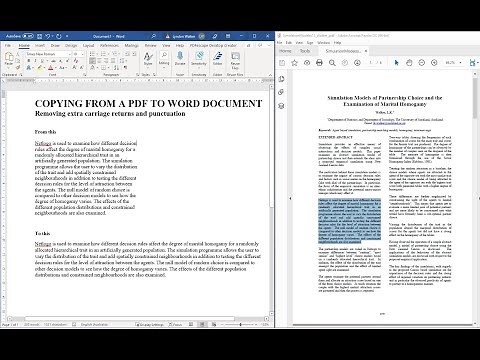Switch to the Design ribbon tab
Viewport: 480px width, 360px height.
coord(71,46)
